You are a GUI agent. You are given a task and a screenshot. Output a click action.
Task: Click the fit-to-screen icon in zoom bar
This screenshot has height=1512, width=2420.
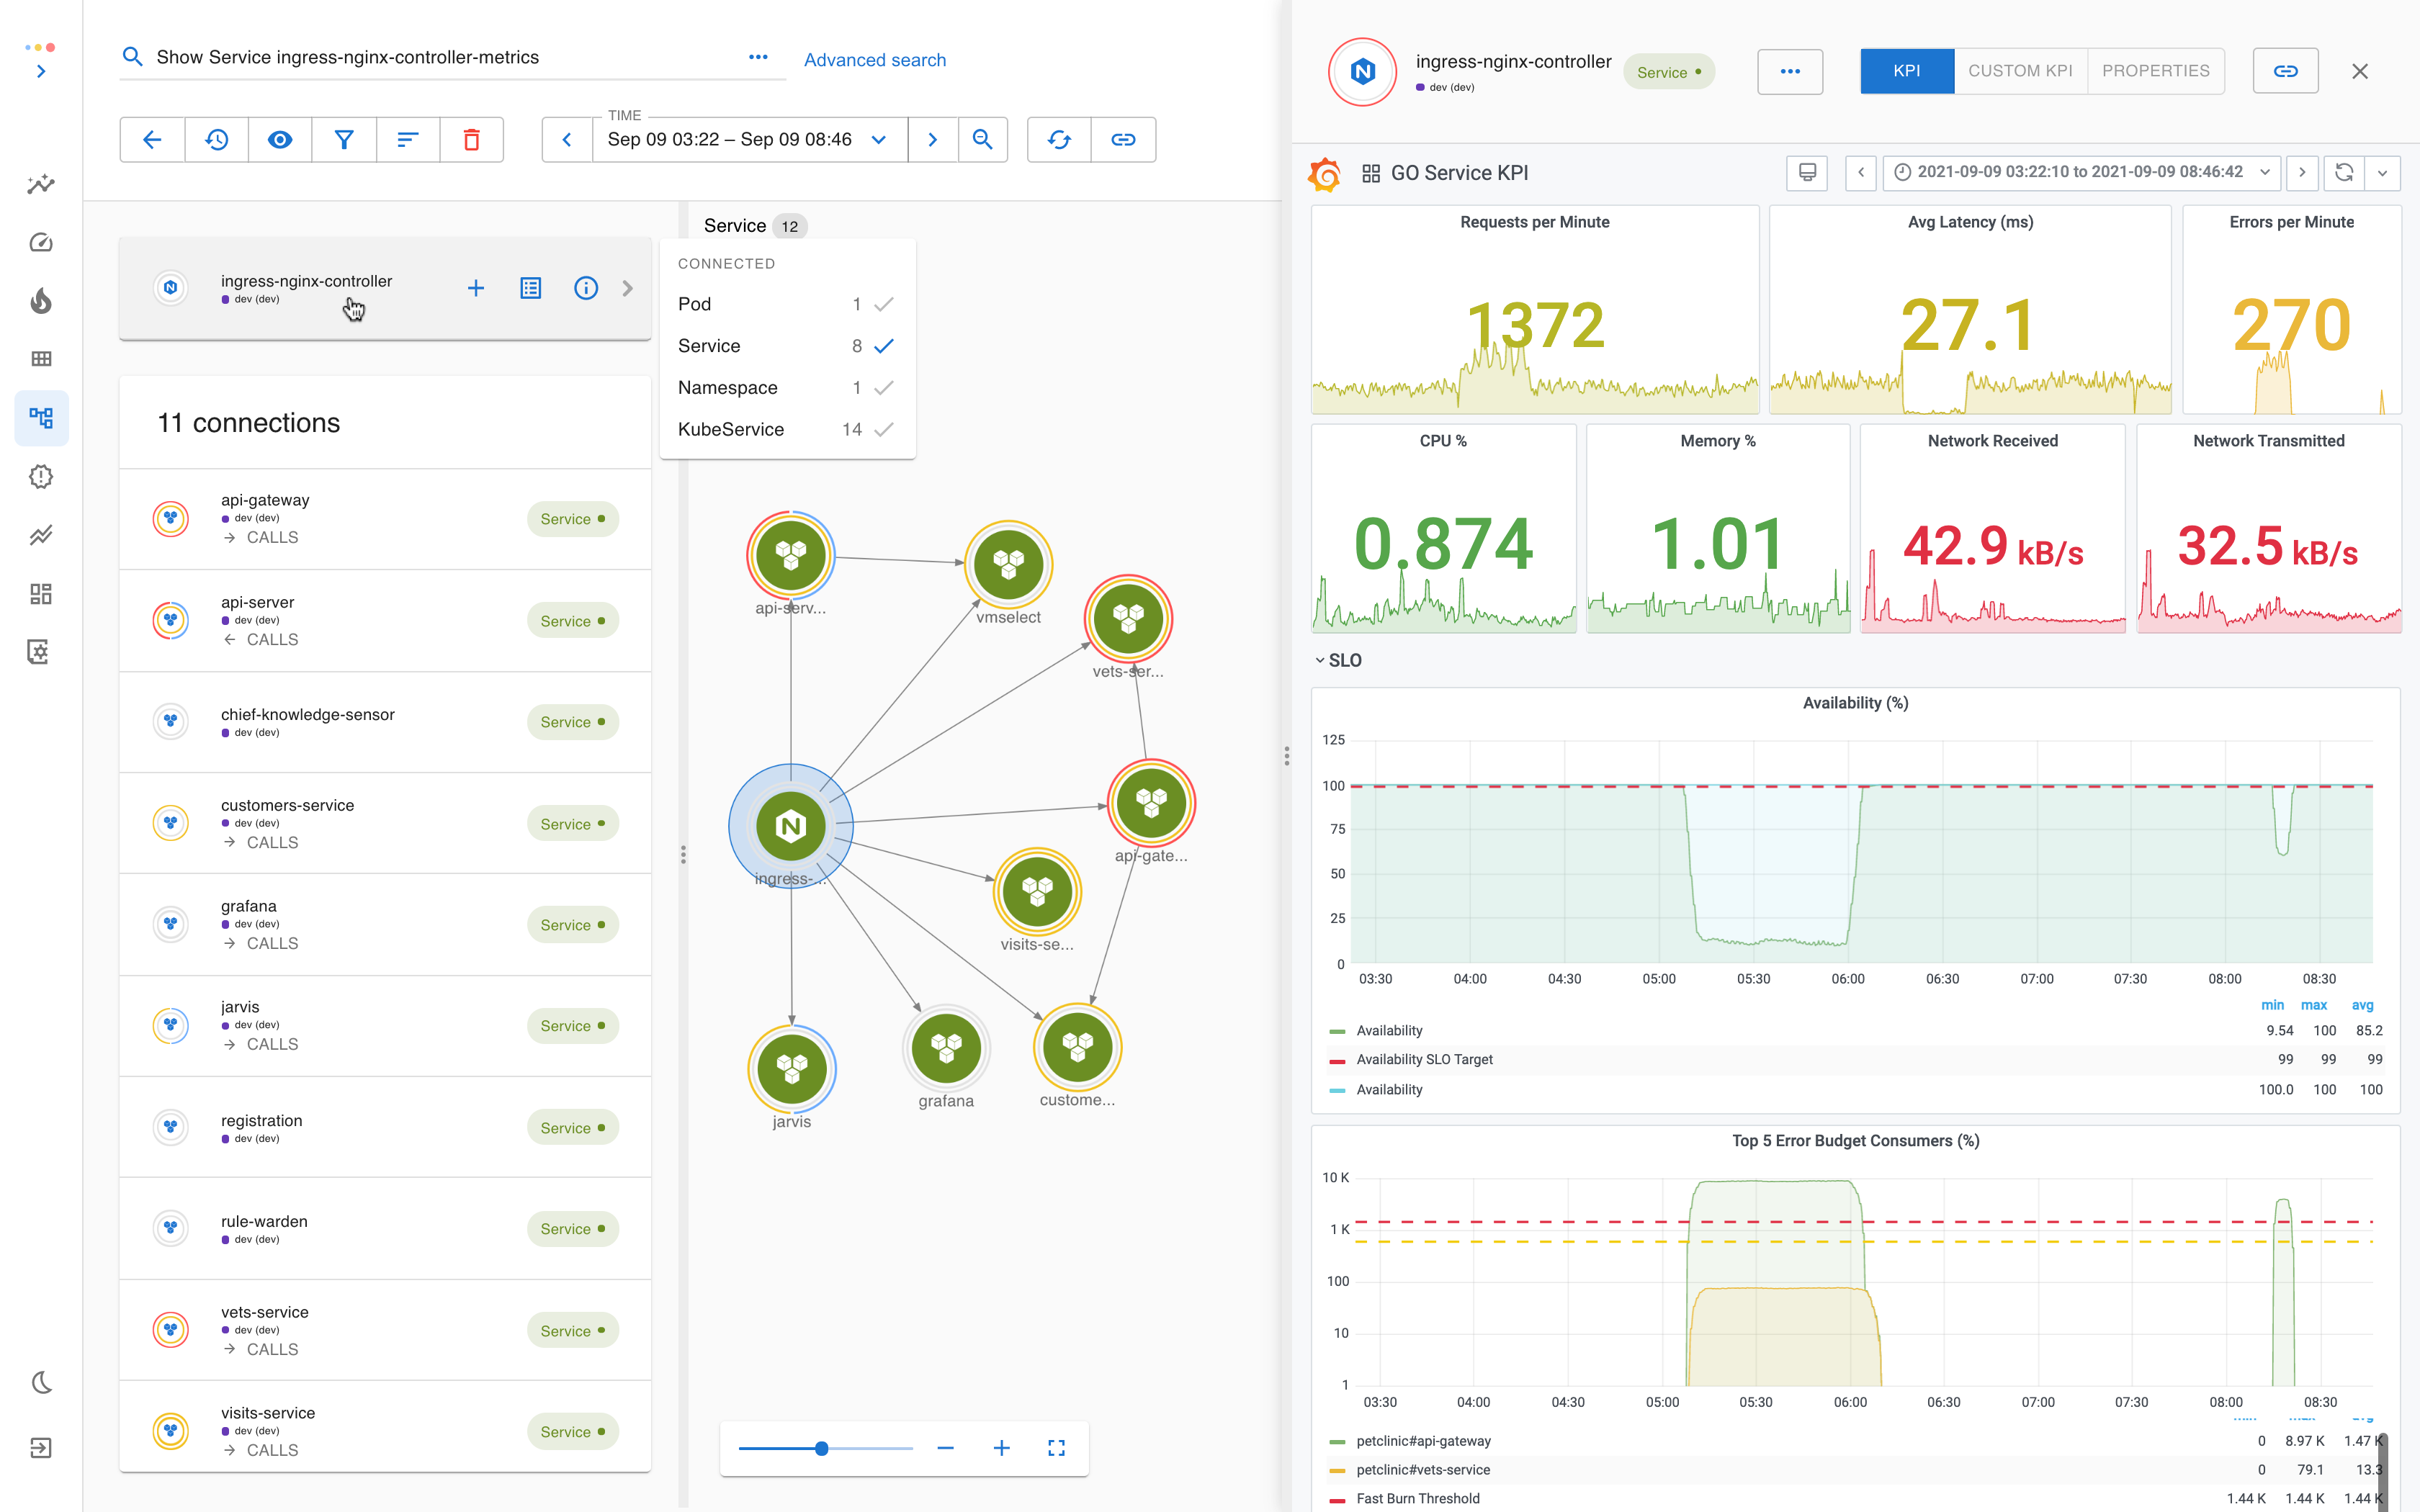1056,1448
